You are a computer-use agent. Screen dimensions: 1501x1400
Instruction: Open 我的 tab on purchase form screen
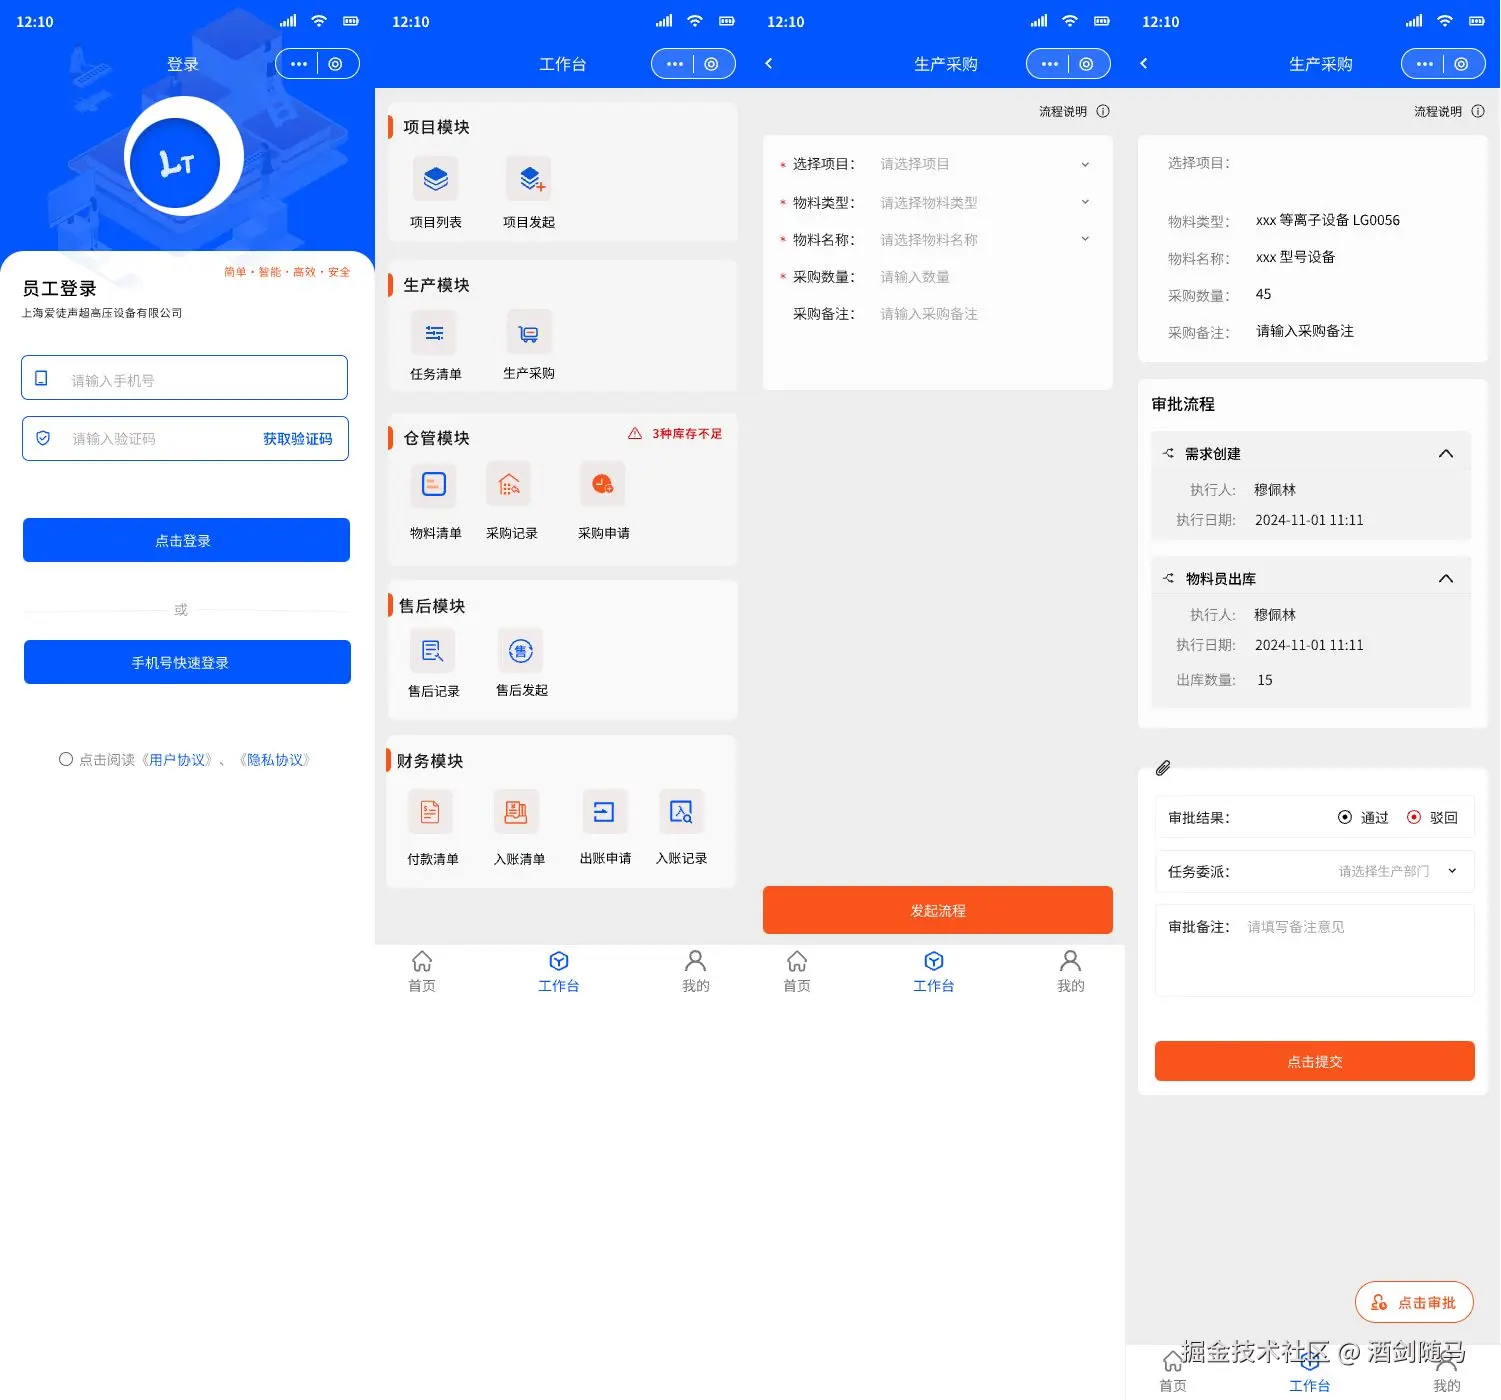(1071, 972)
